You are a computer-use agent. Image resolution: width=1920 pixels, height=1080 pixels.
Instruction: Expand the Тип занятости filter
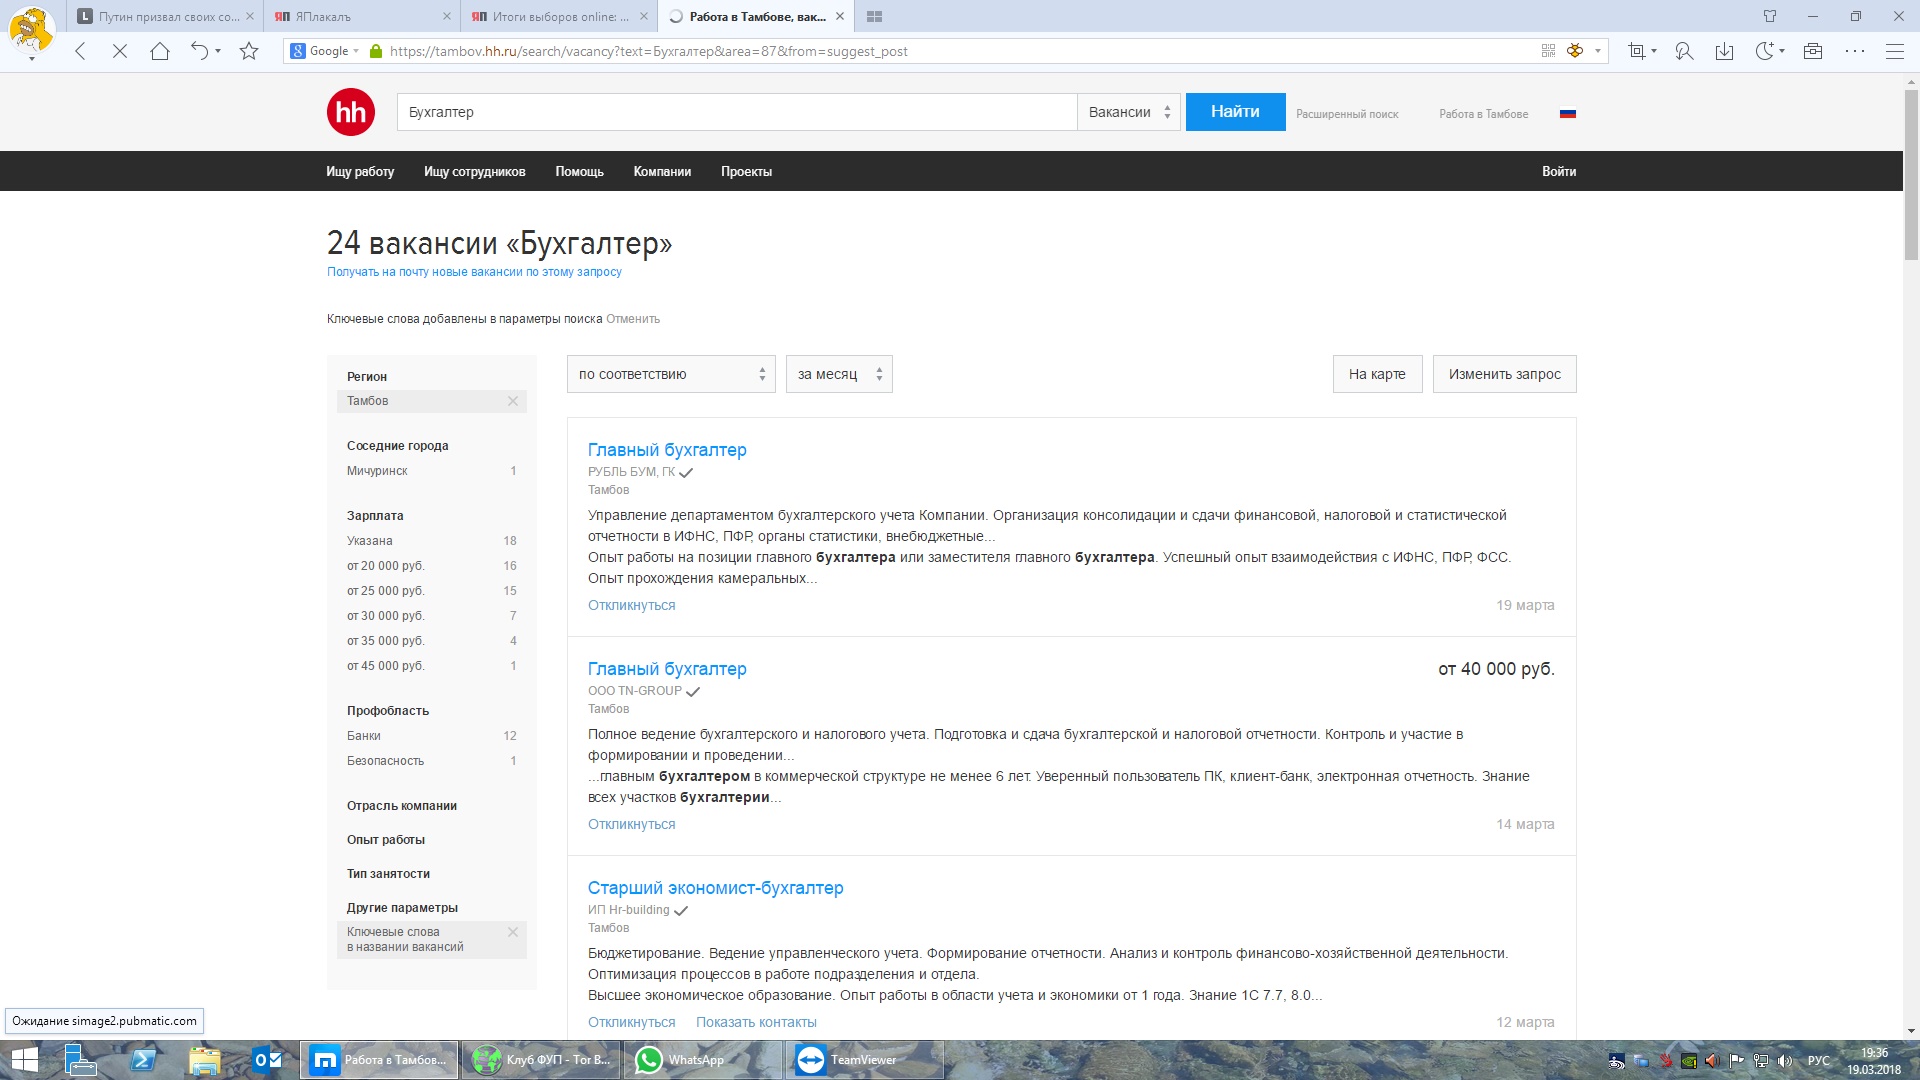(x=388, y=874)
